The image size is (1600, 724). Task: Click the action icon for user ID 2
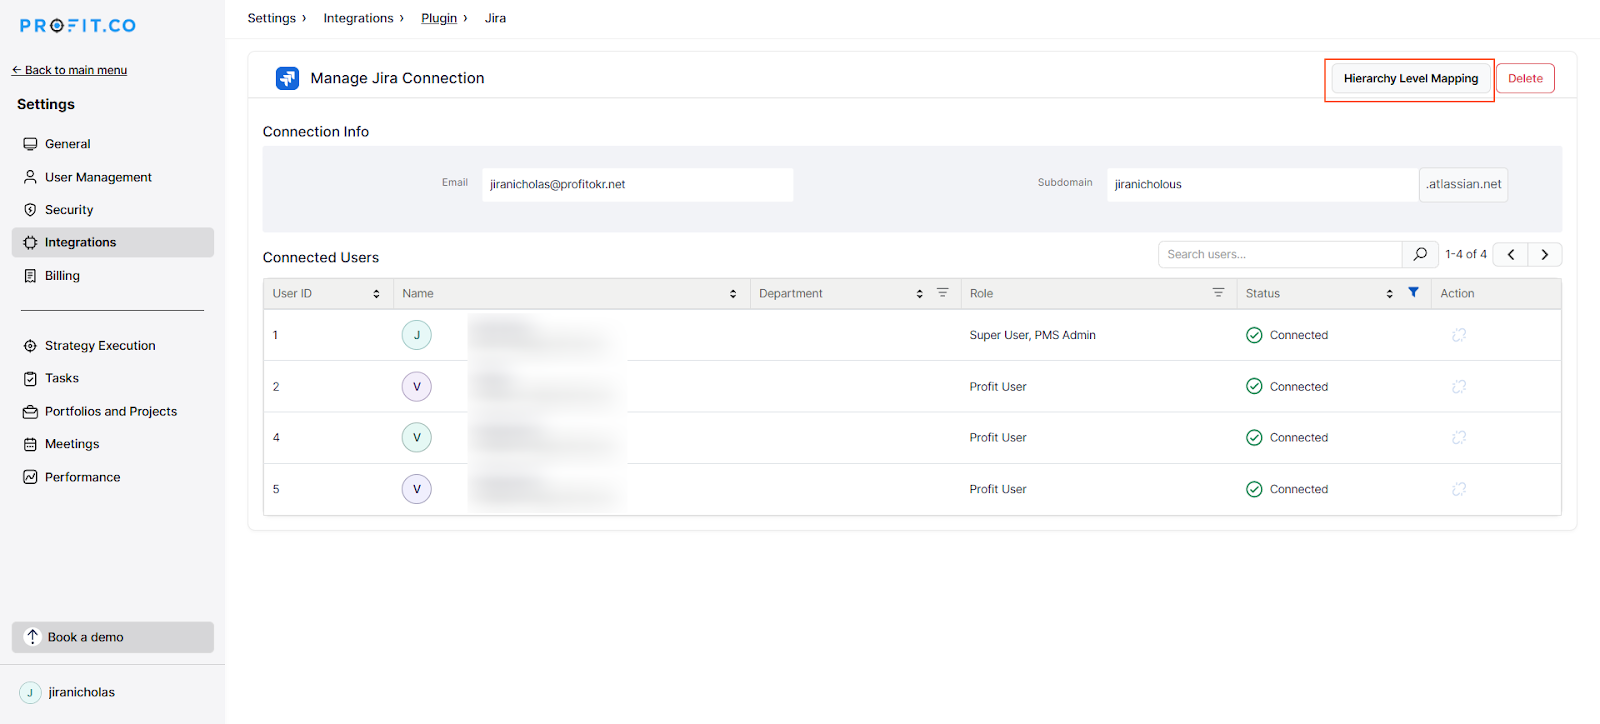[x=1459, y=386]
